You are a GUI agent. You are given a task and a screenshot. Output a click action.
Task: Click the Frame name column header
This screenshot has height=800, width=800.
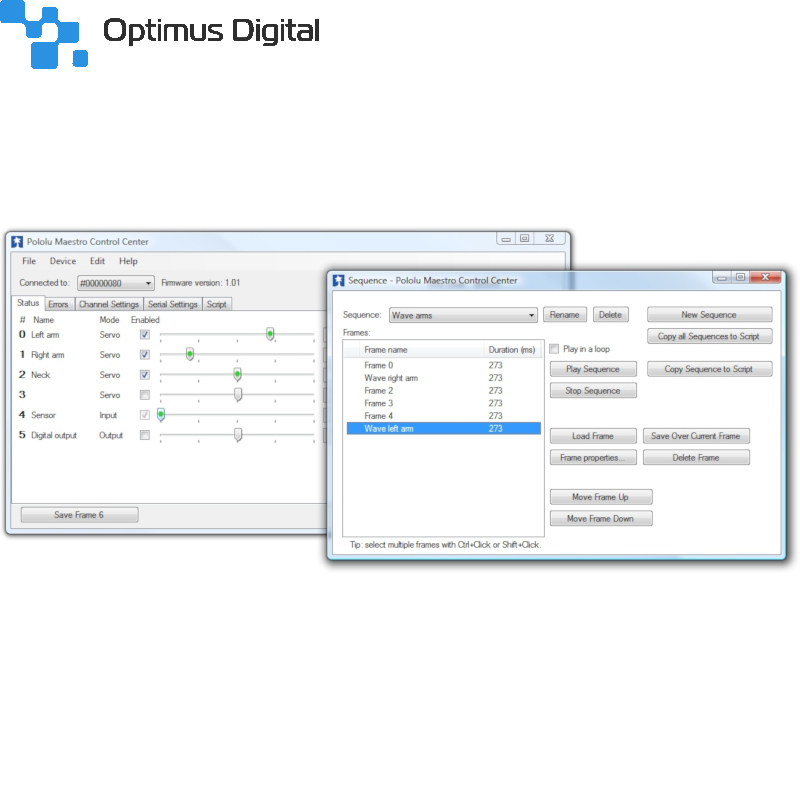pos(421,350)
